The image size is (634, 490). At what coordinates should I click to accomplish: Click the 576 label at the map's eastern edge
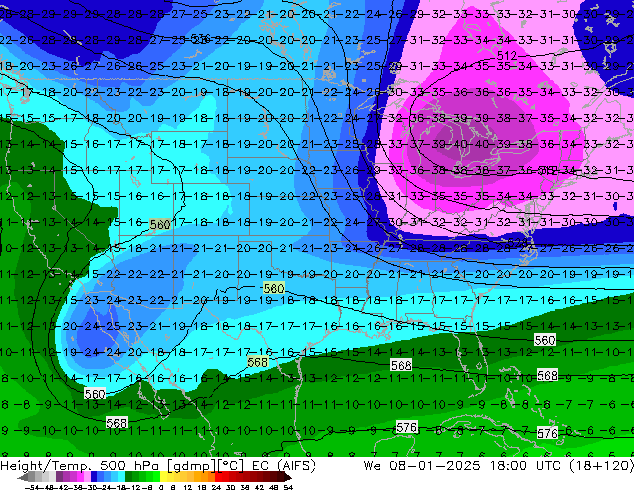pos(547,433)
